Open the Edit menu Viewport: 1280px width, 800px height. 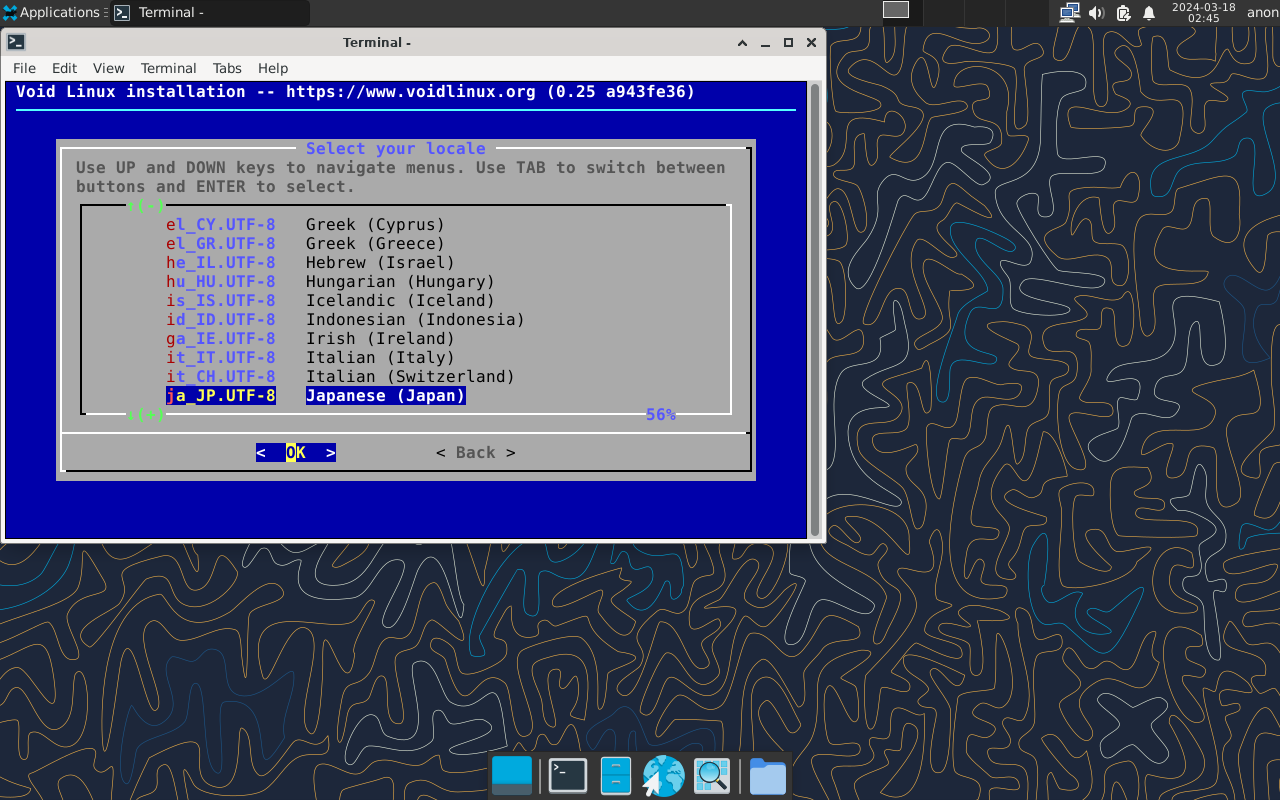pyautogui.click(x=64, y=68)
